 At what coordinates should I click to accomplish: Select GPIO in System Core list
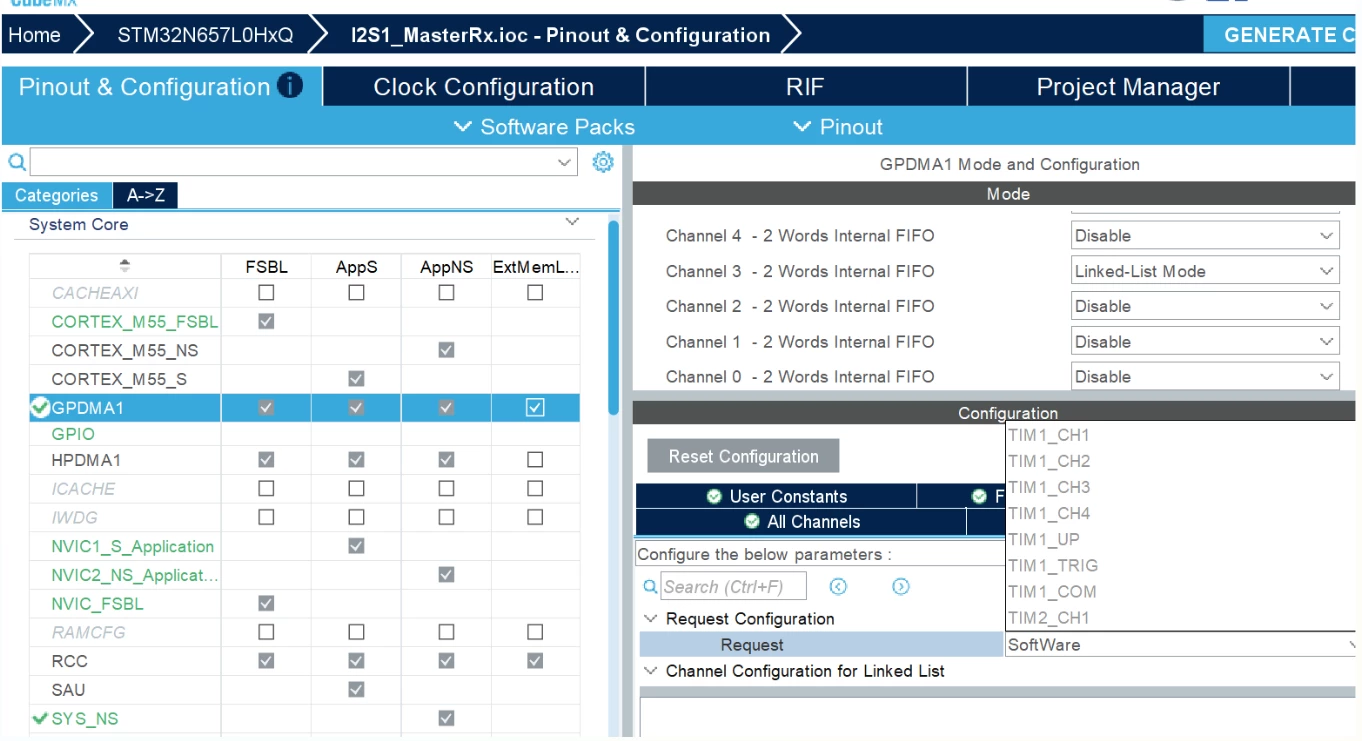pos(73,434)
